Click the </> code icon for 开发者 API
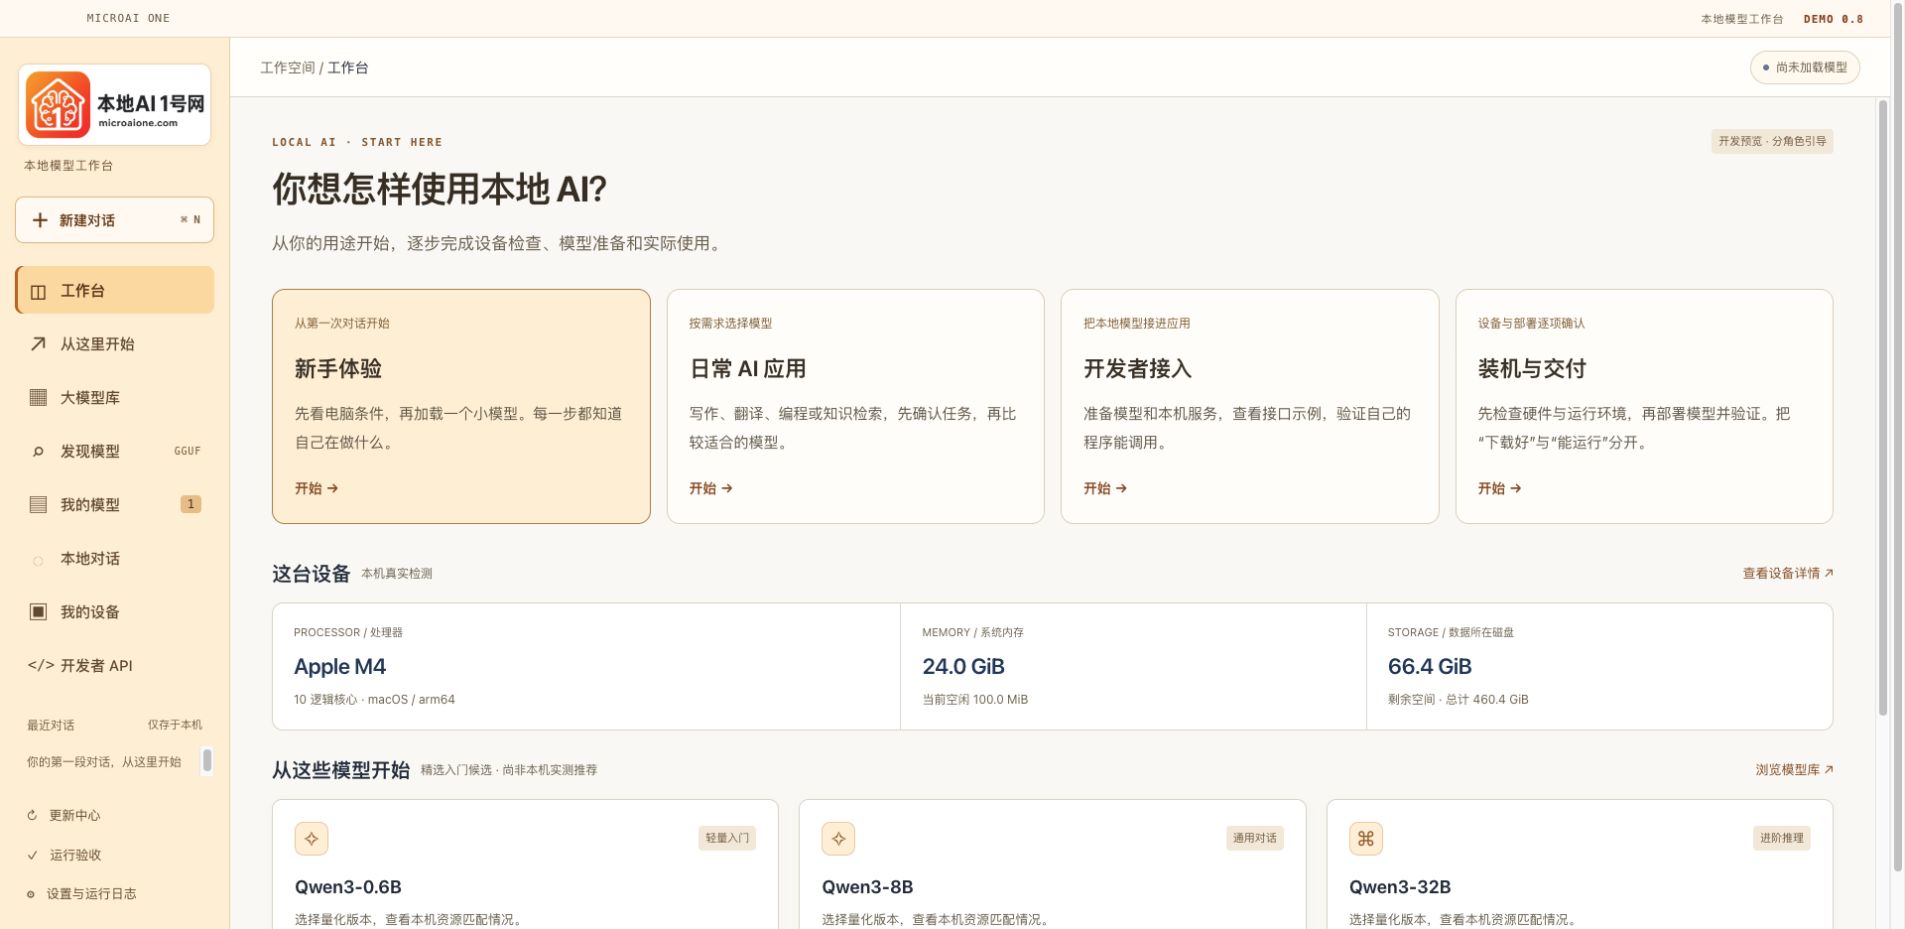This screenshot has height=929, width=1905. (41, 665)
